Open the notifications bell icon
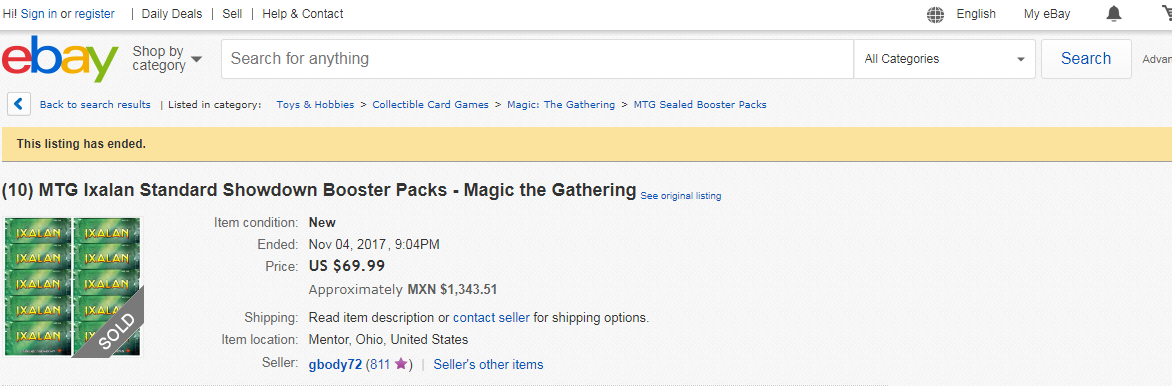Image resolution: width=1172 pixels, height=386 pixels. 1114,13
